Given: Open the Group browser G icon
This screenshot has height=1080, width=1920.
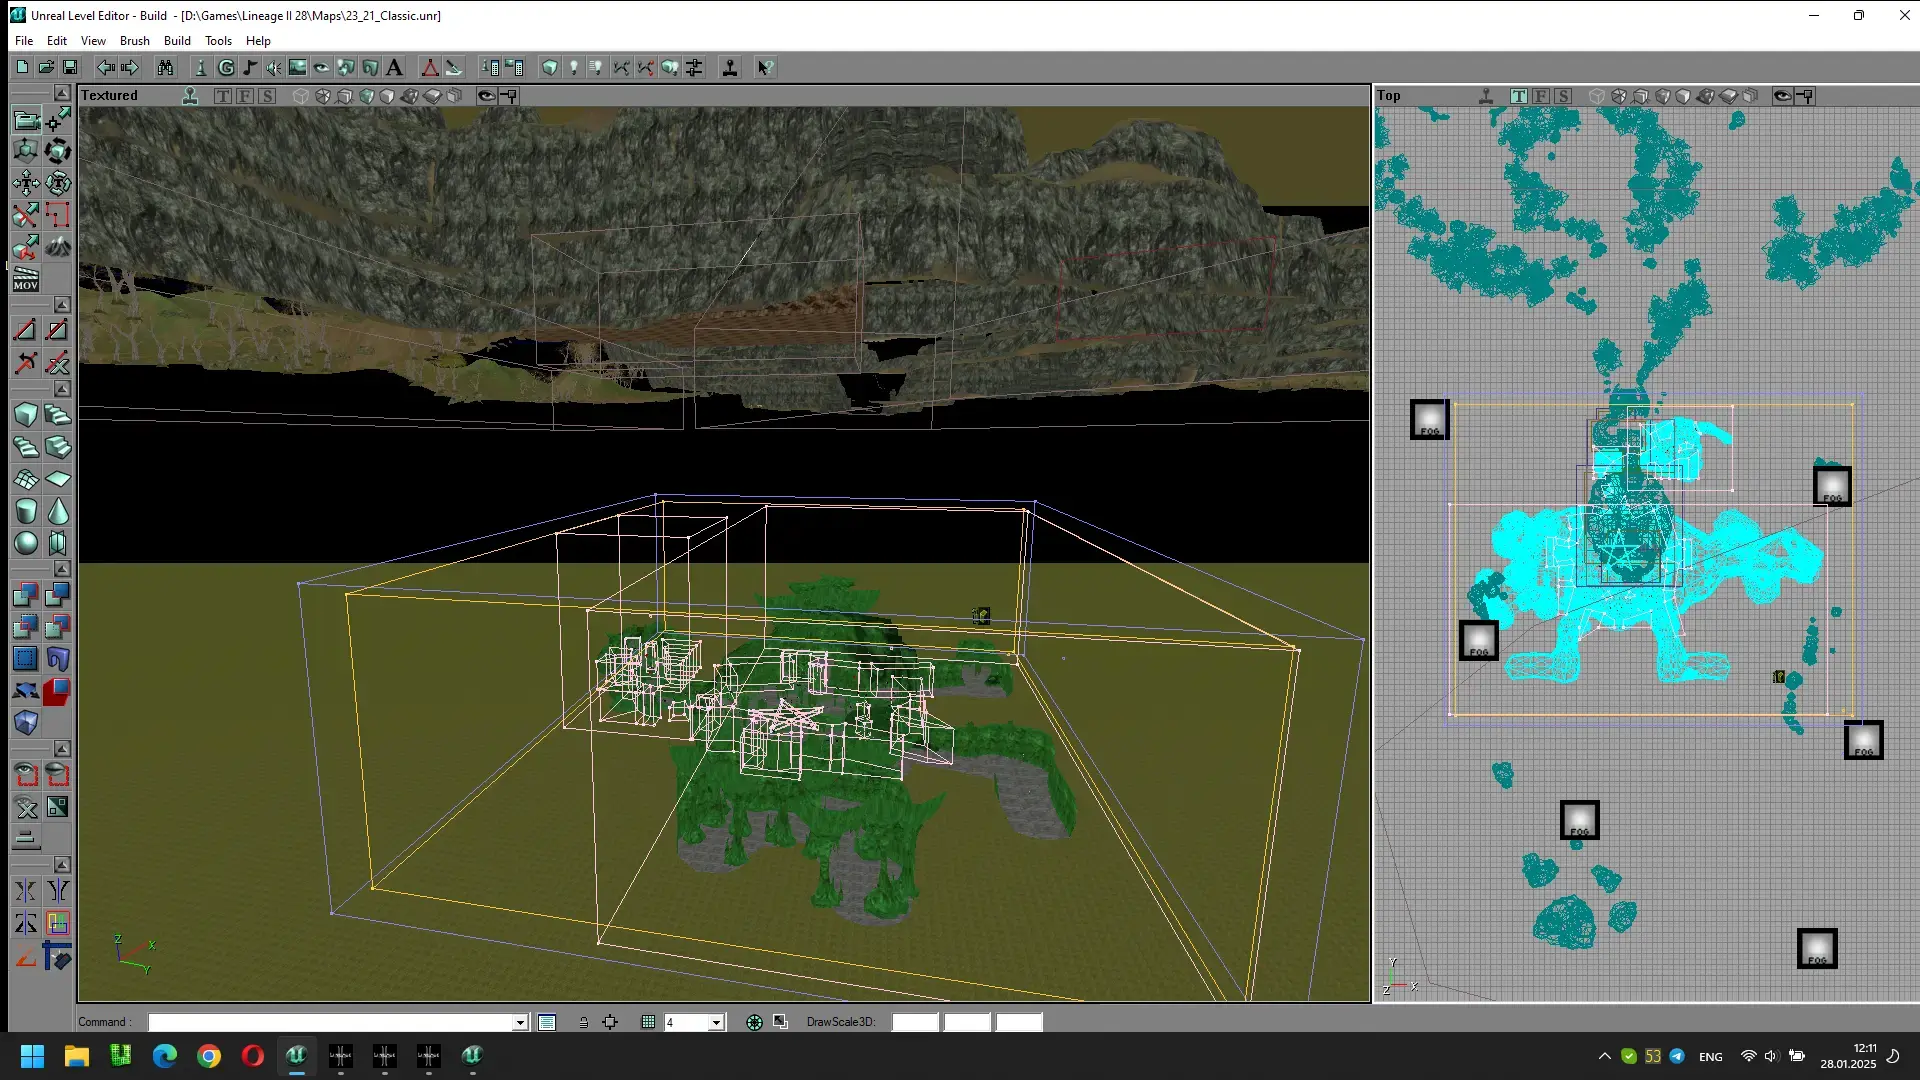Looking at the screenshot, I should (x=226, y=67).
